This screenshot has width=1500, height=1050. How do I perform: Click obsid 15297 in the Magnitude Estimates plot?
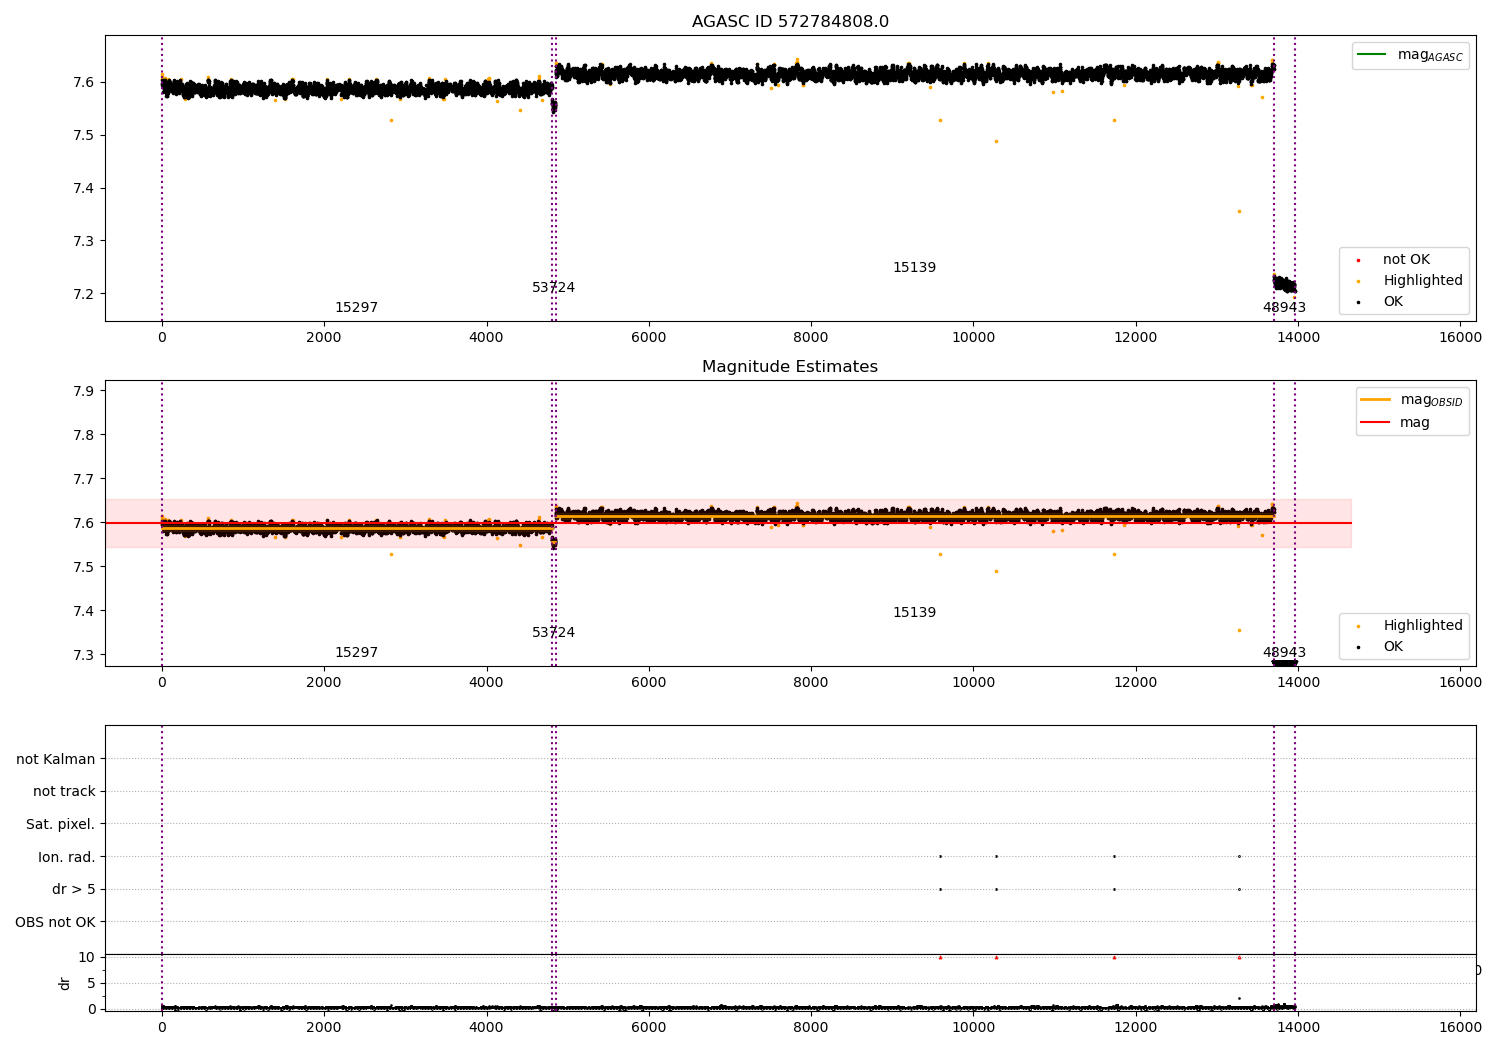coord(356,653)
